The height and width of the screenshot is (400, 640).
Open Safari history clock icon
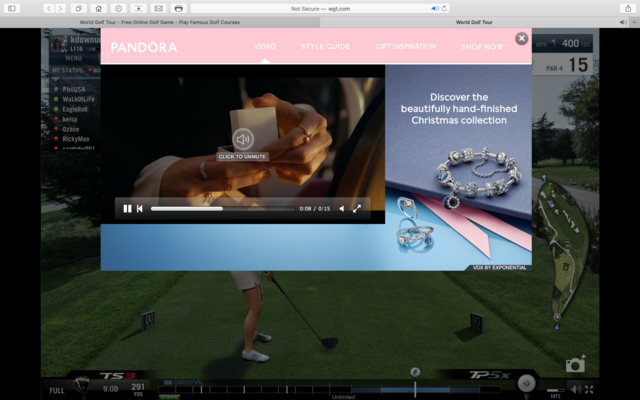click(118, 8)
